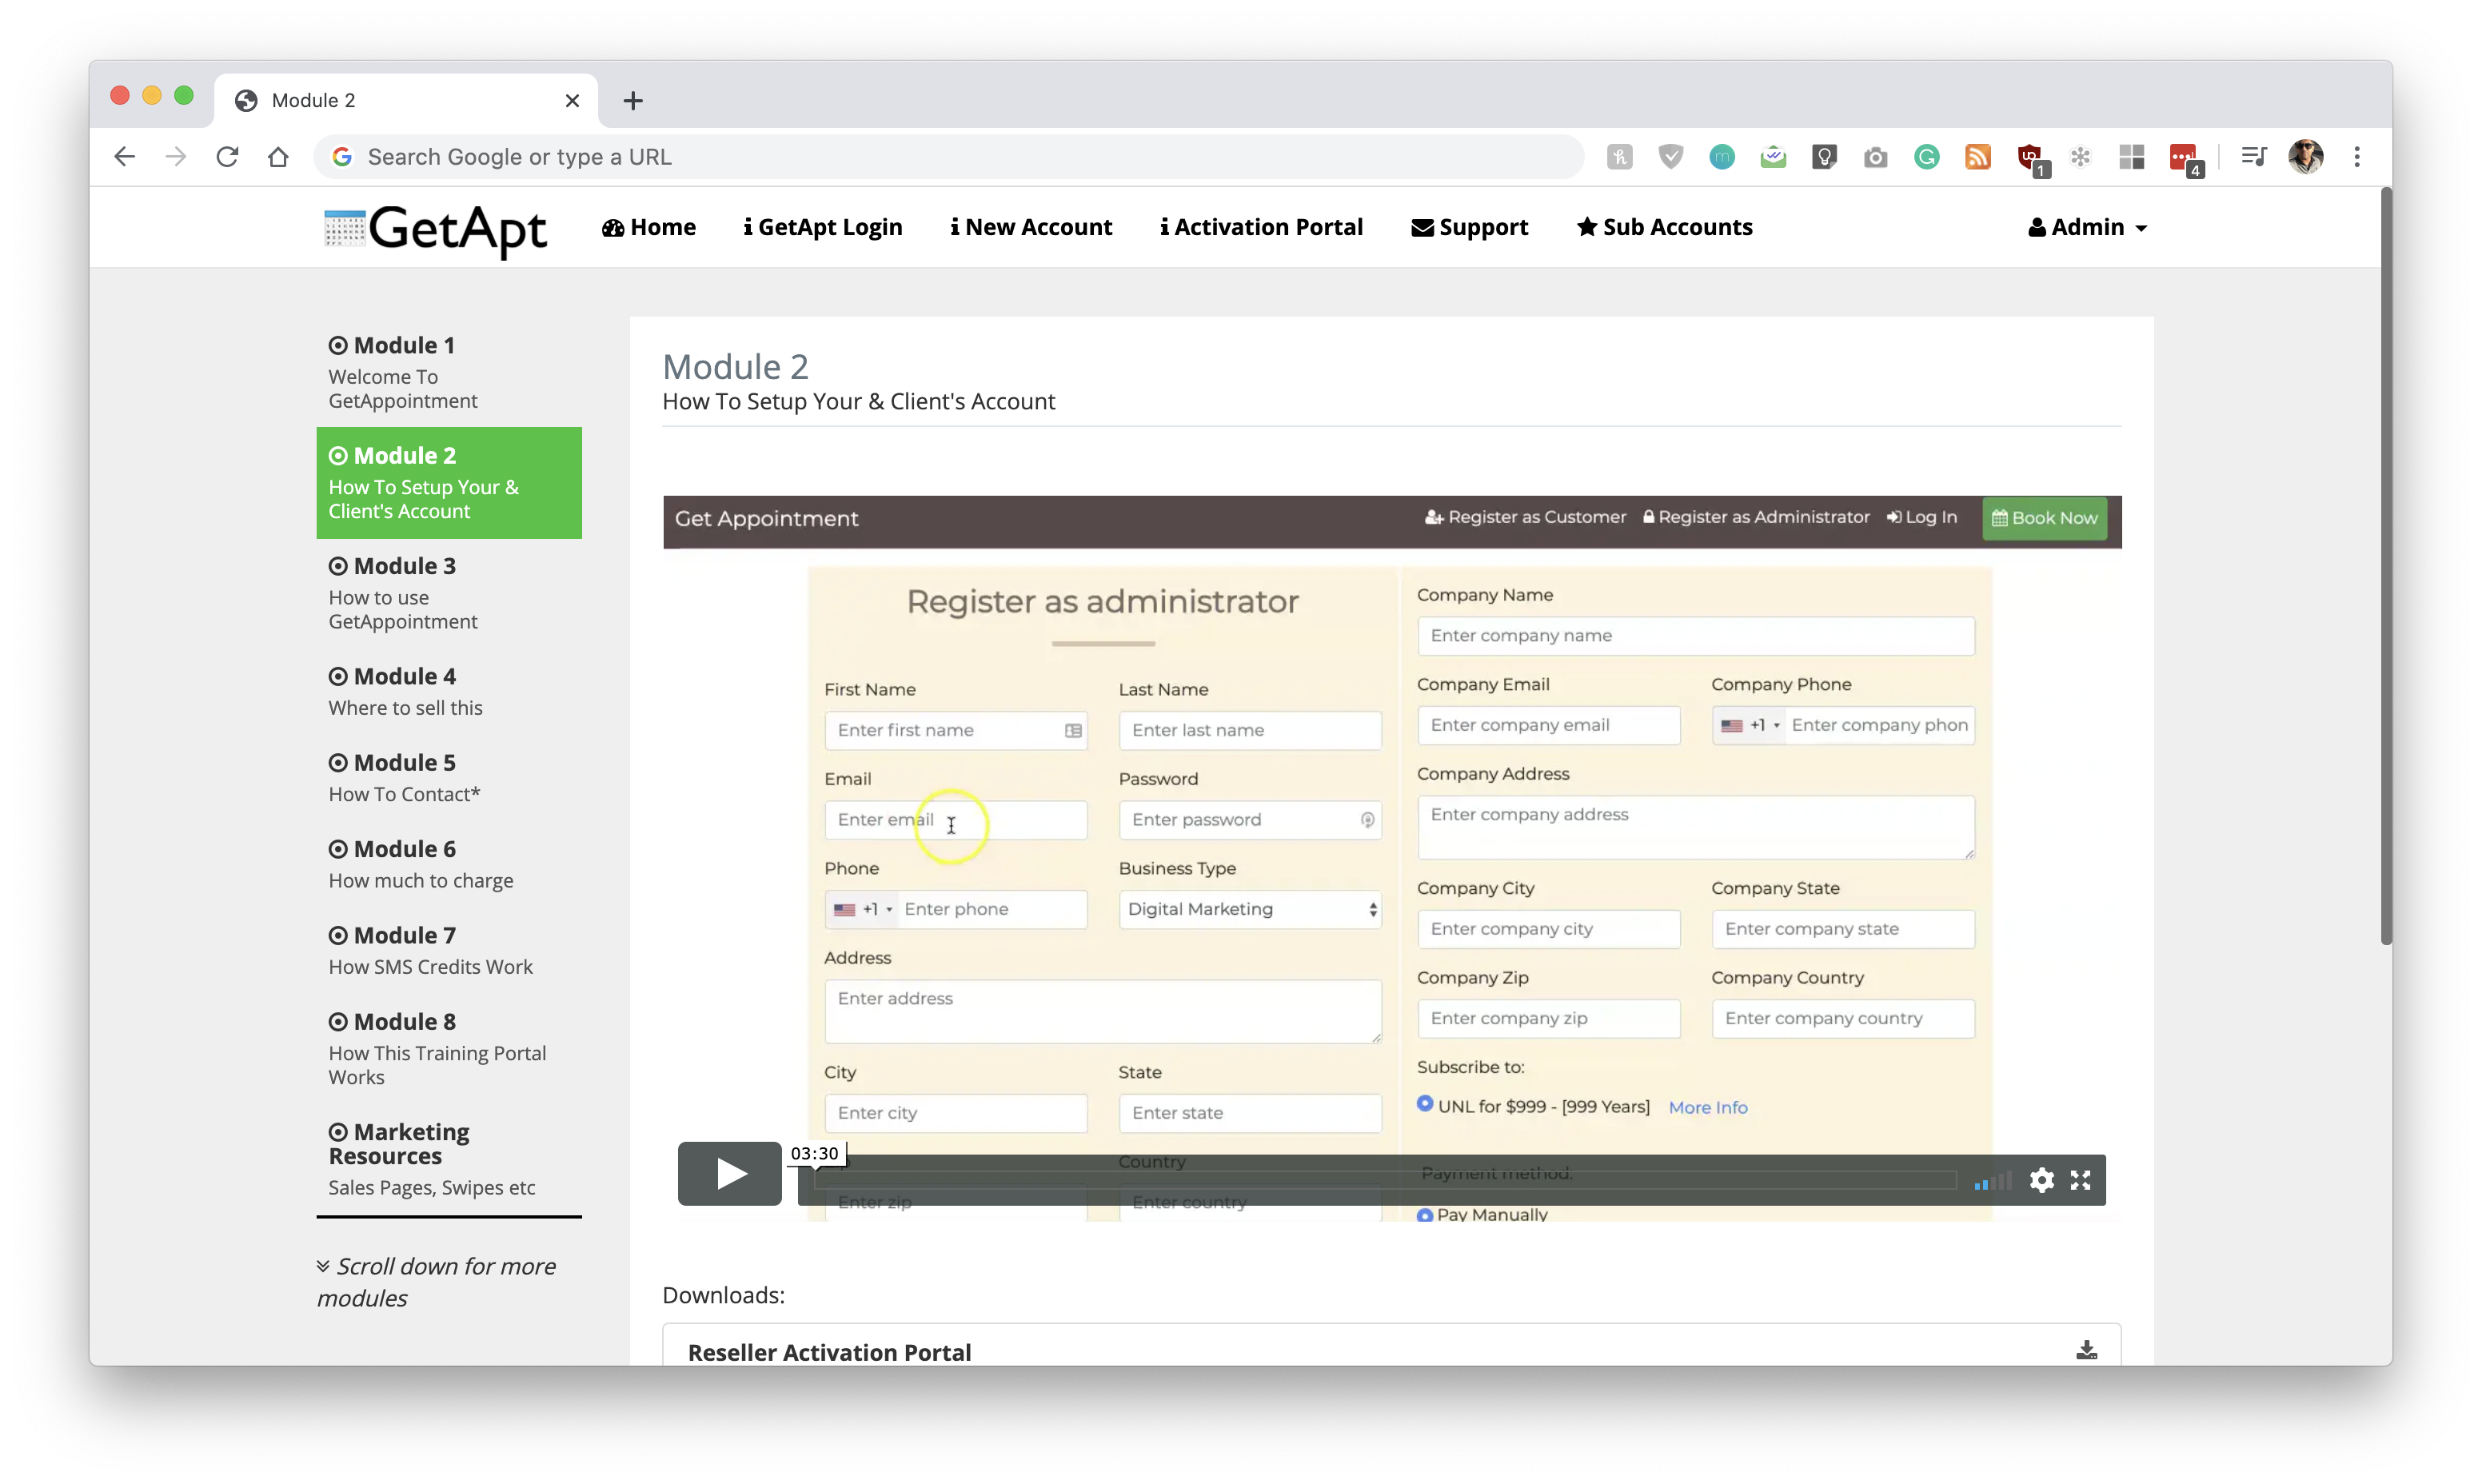The width and height of the screenshot is (2482, 1484).
Task: Download the Reseller Activation Portal file
Action: 2086,1350
